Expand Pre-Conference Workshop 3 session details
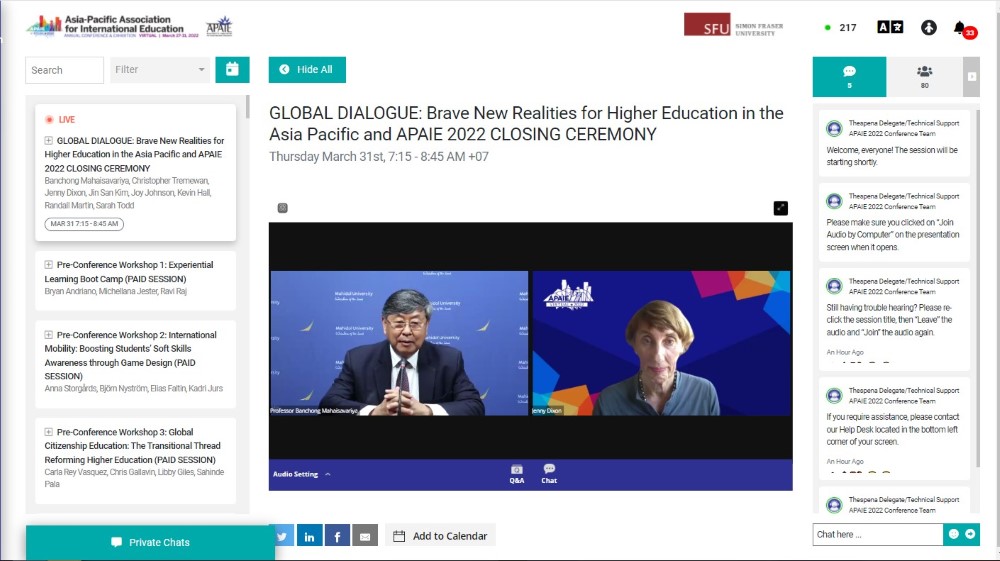 49,432
